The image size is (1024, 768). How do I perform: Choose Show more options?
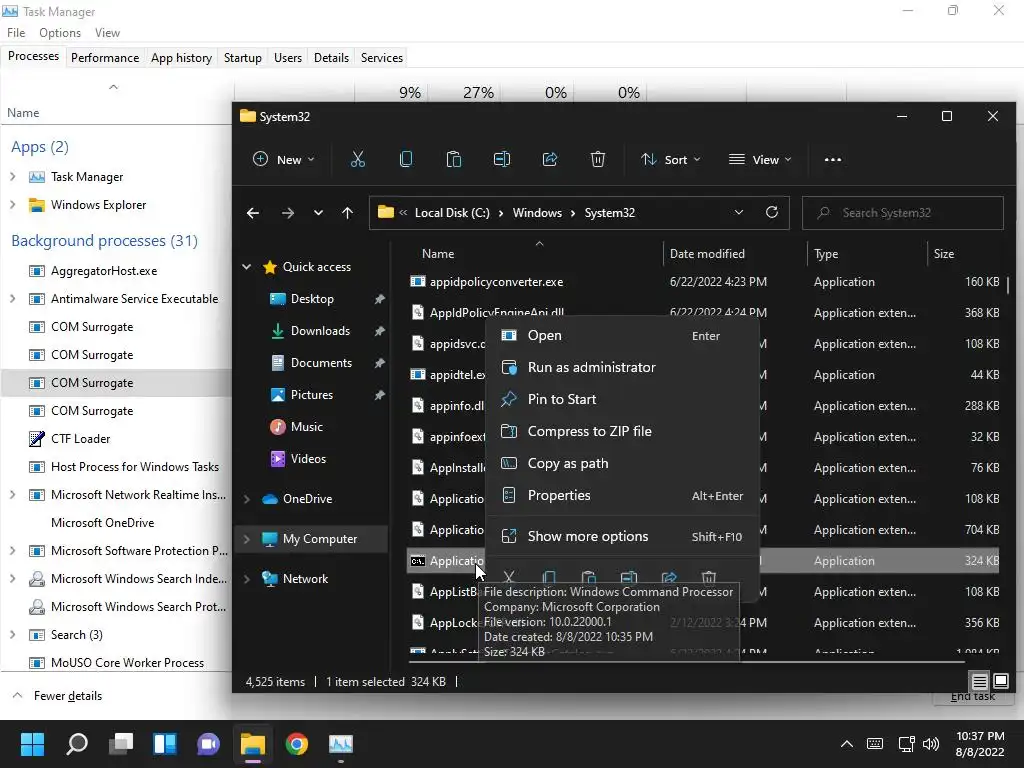point(622,536)
